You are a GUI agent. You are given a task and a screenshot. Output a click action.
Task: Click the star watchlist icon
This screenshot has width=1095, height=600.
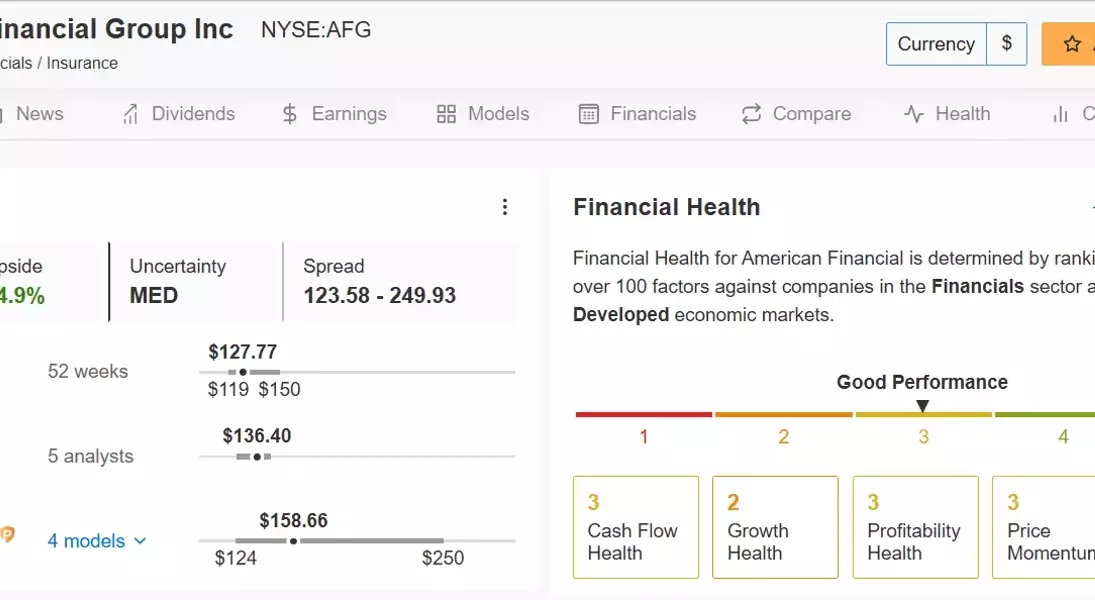pyautogui.click(x=1072, y=44)
